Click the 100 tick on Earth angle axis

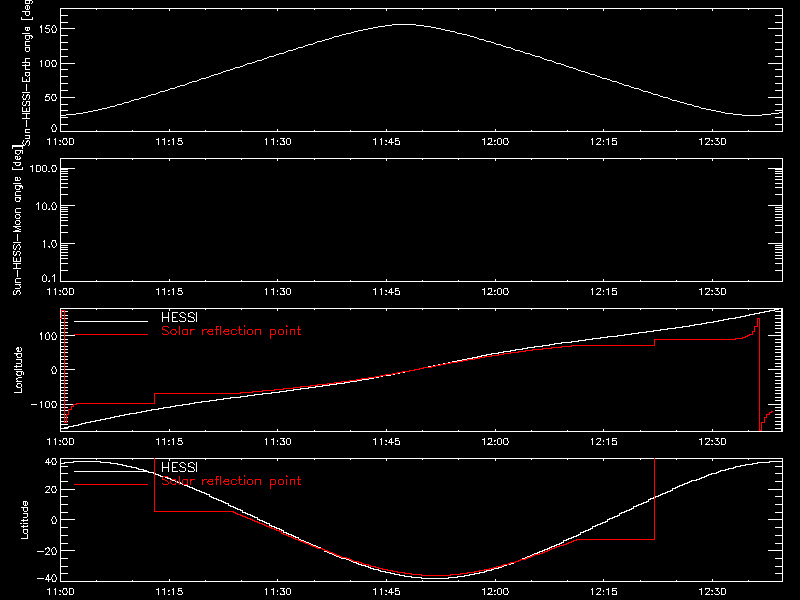pyautogui.click(x=48, y=64)
